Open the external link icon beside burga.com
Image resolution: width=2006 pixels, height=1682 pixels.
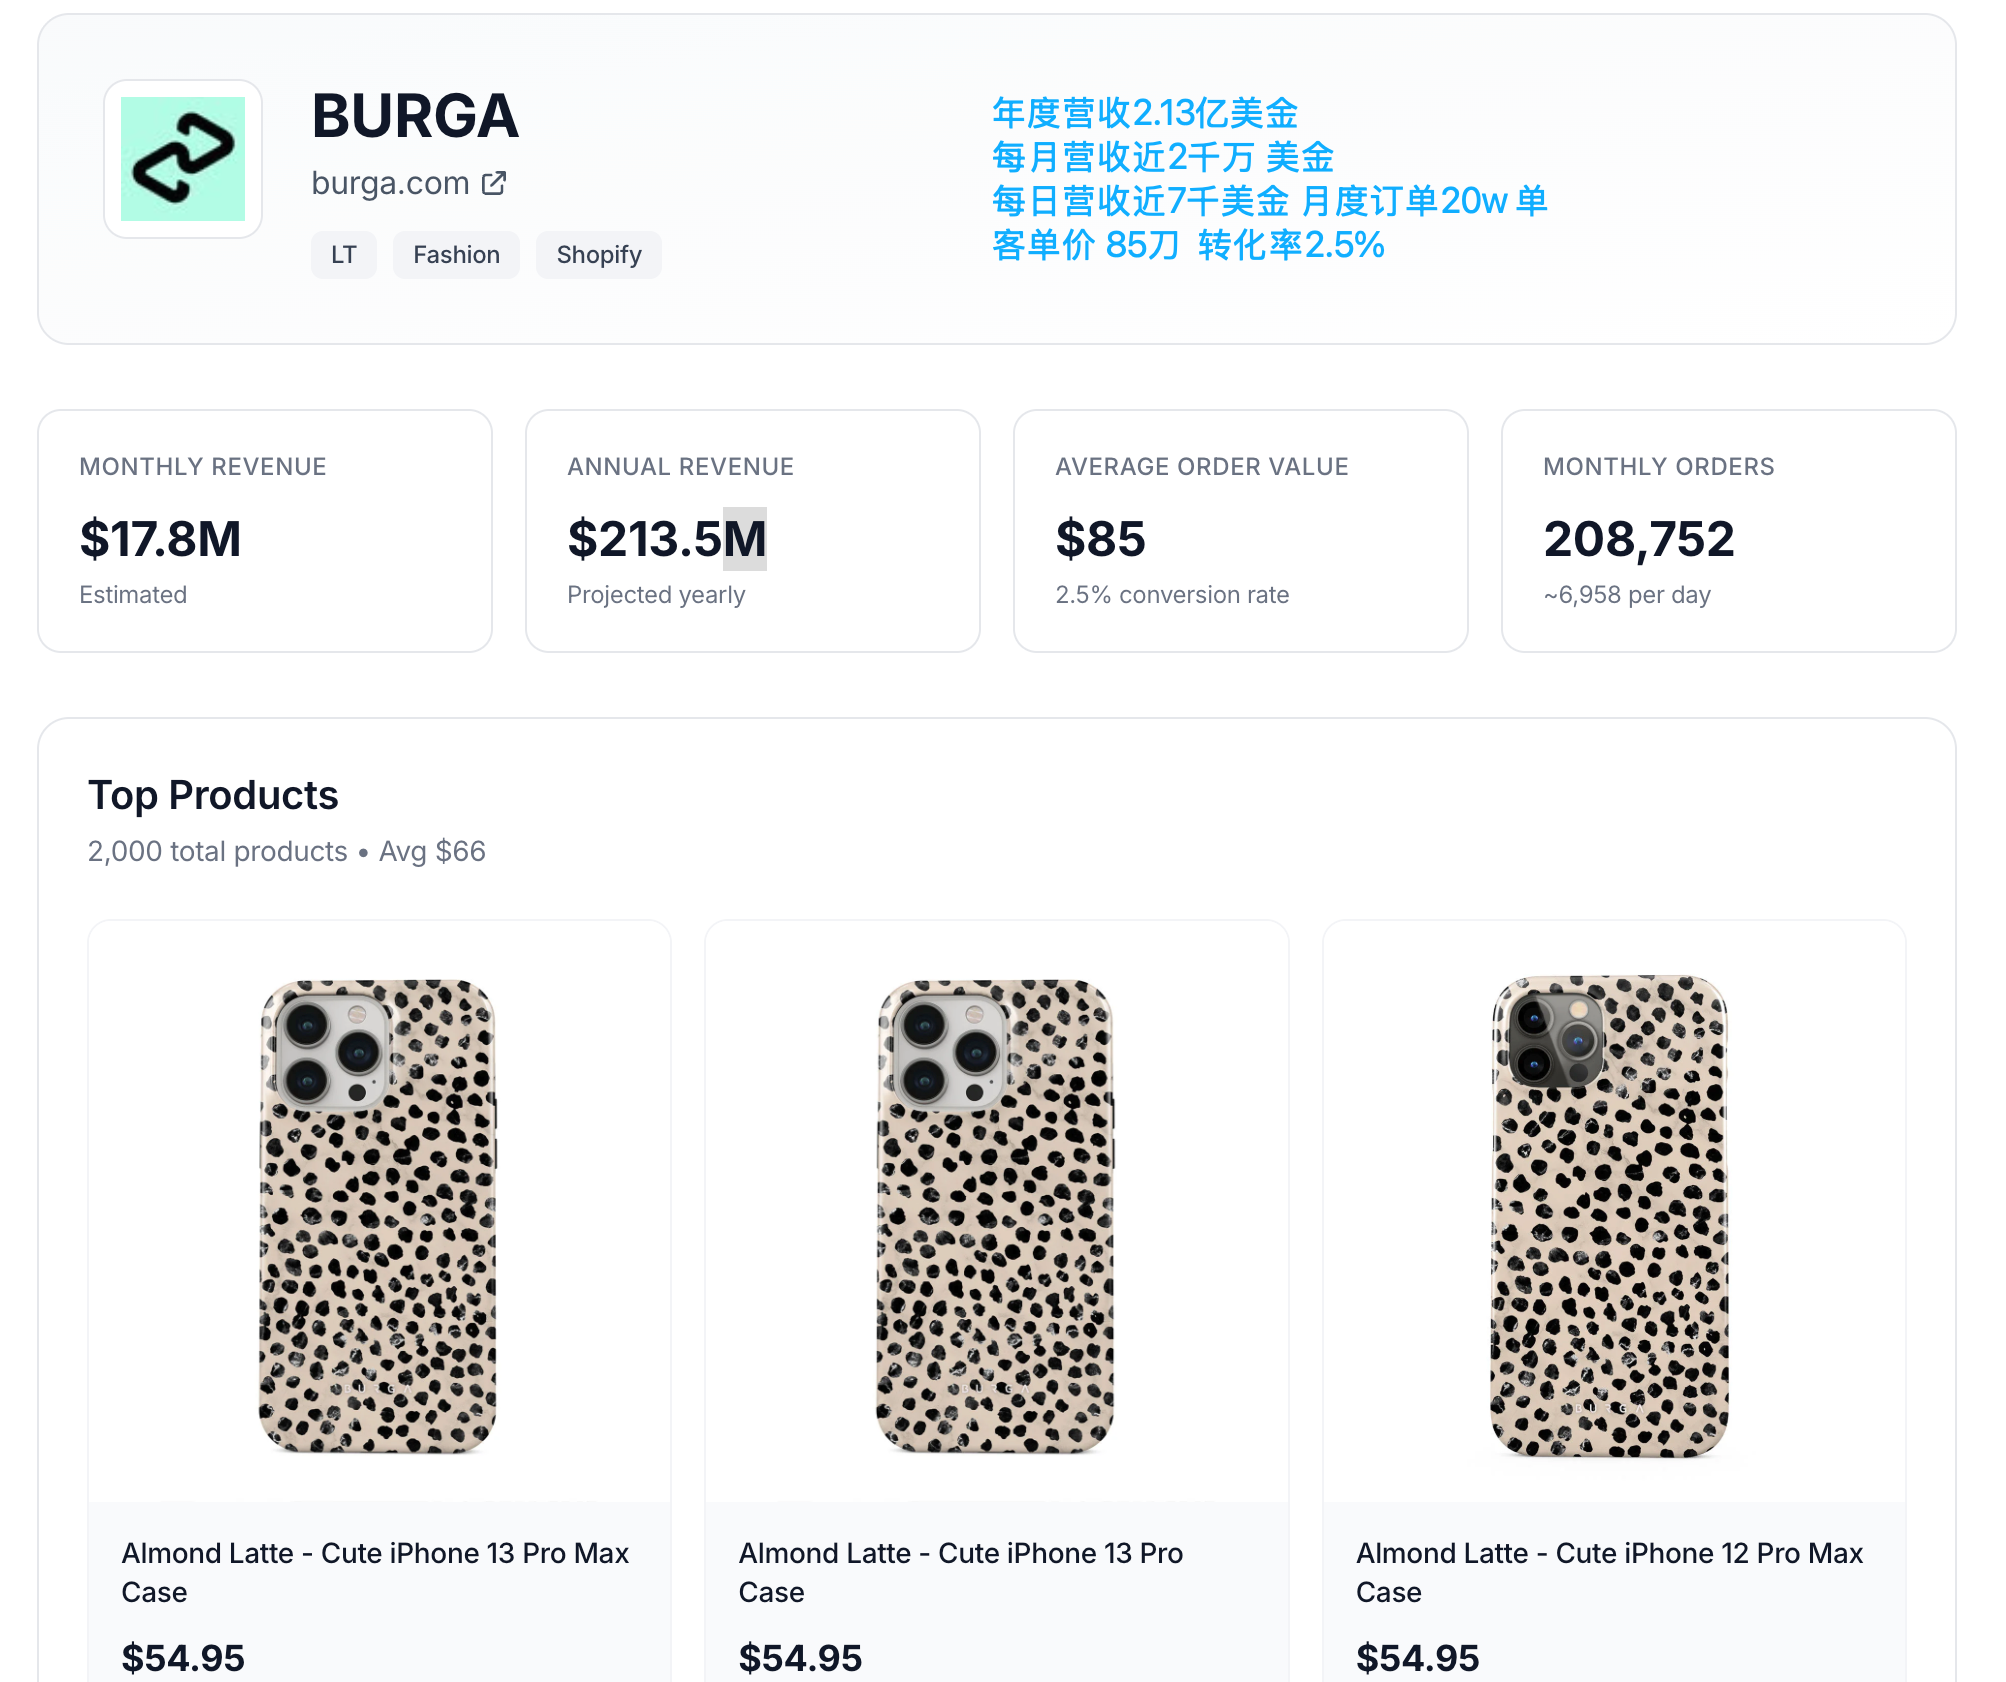pos(494,183)
